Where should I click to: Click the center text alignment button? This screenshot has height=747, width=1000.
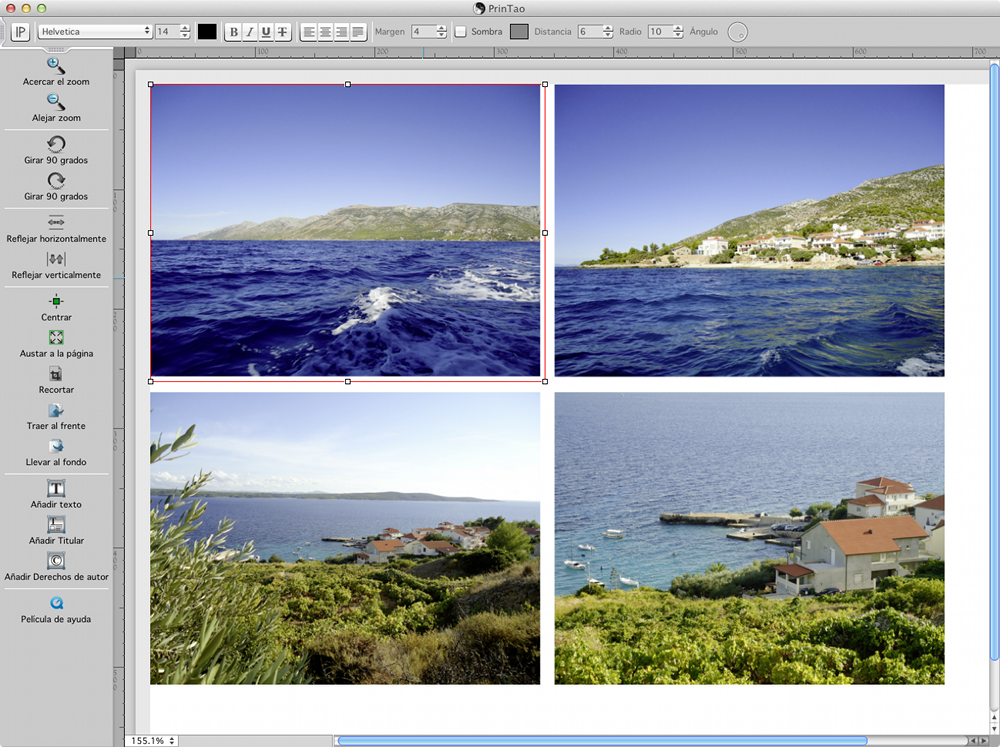[325, 32]
